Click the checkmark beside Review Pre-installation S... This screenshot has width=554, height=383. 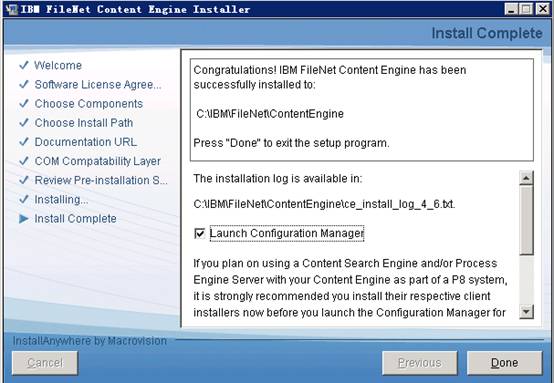[x=24, y=180]
